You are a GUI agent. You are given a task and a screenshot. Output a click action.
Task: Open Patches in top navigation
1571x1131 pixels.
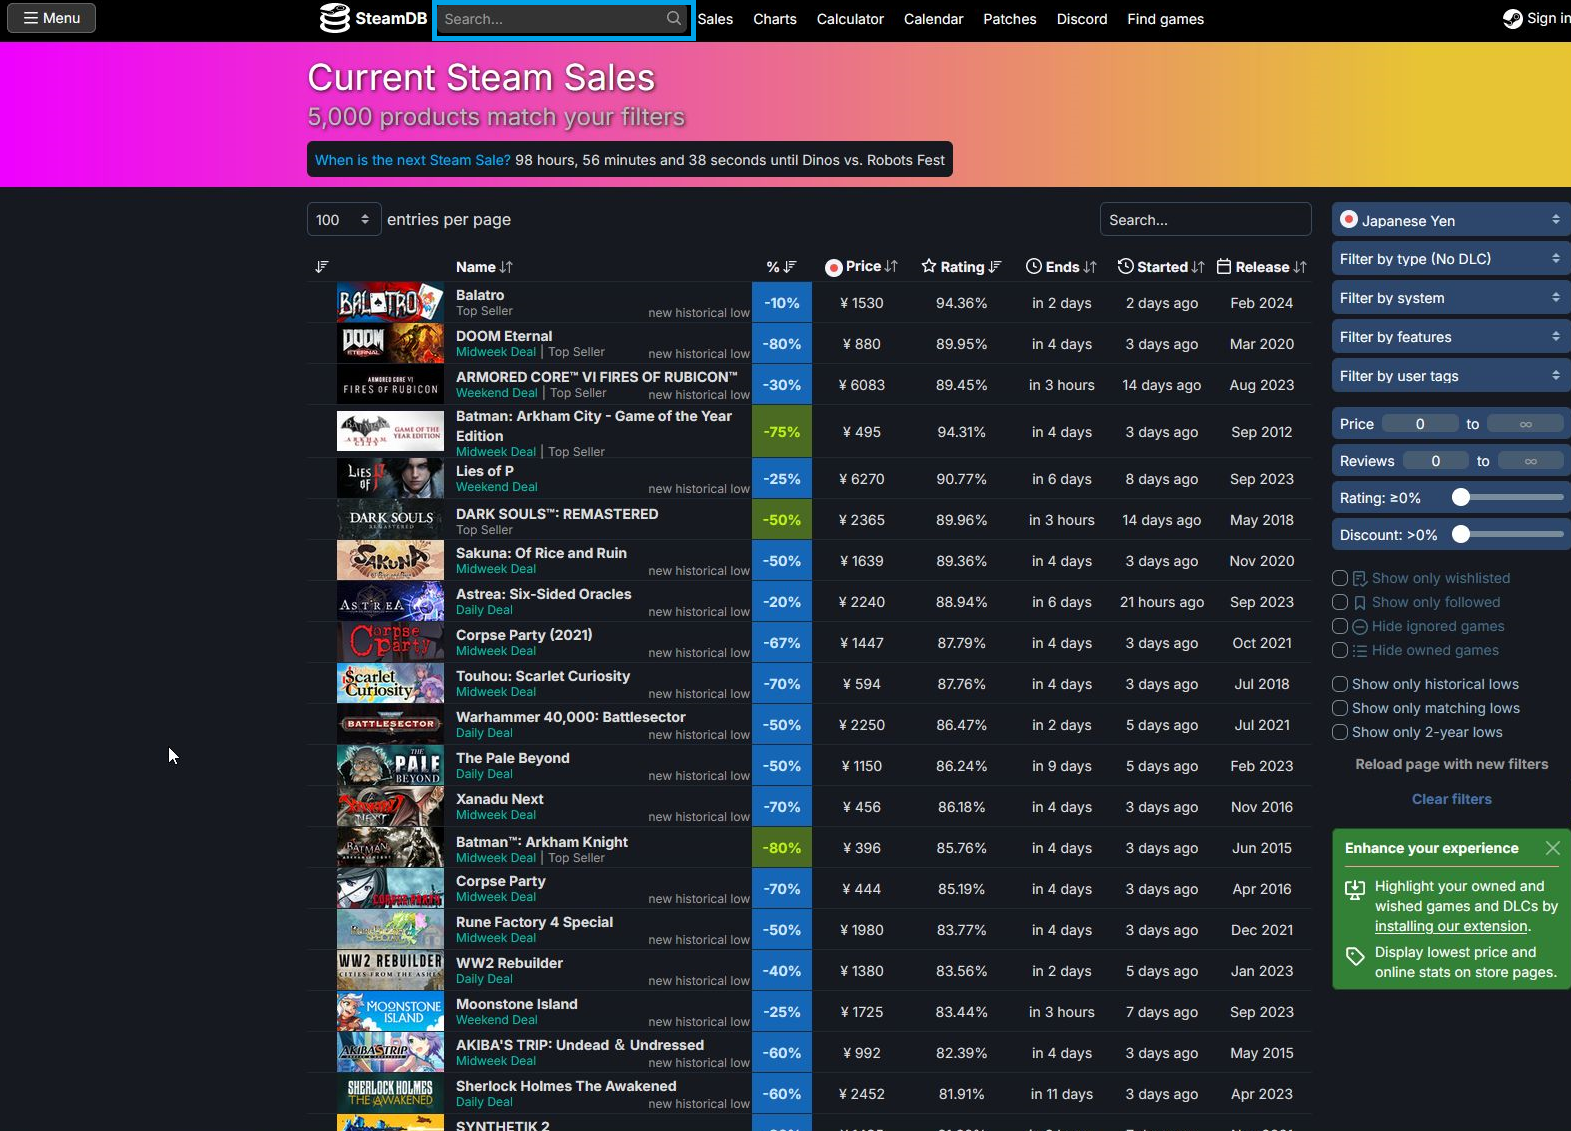1010,19
